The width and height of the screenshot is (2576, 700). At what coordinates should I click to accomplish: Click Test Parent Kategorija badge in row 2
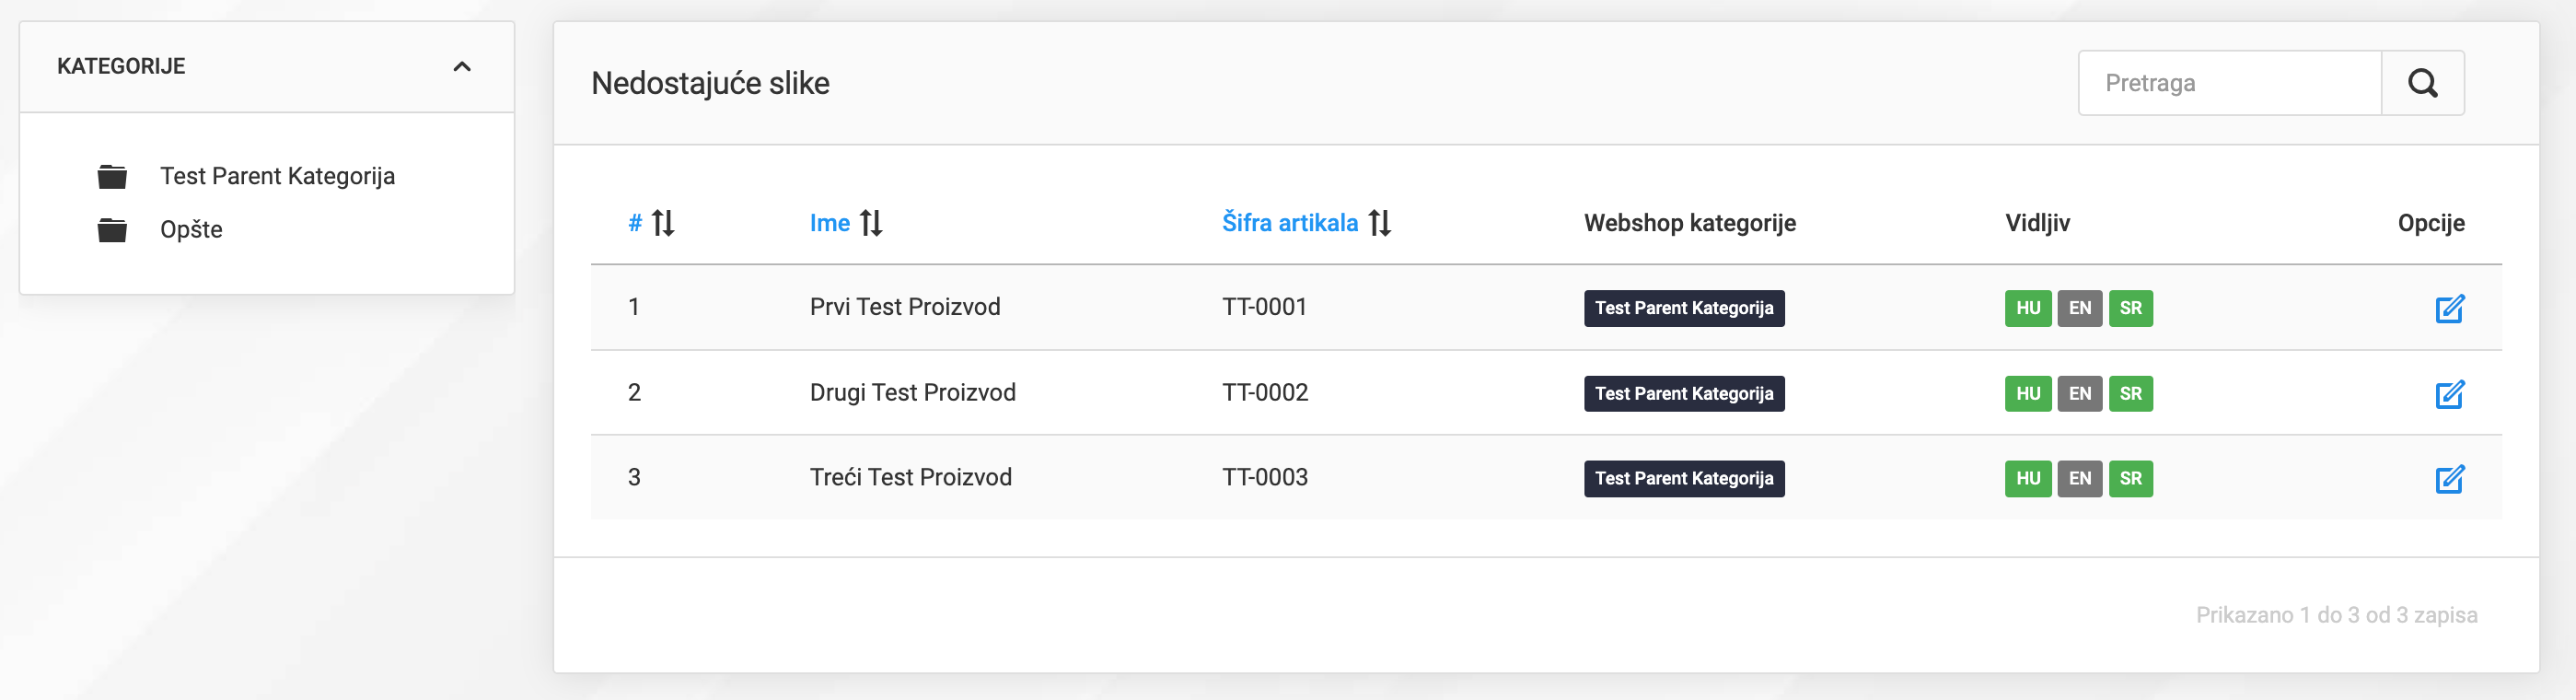(1684, 393)
